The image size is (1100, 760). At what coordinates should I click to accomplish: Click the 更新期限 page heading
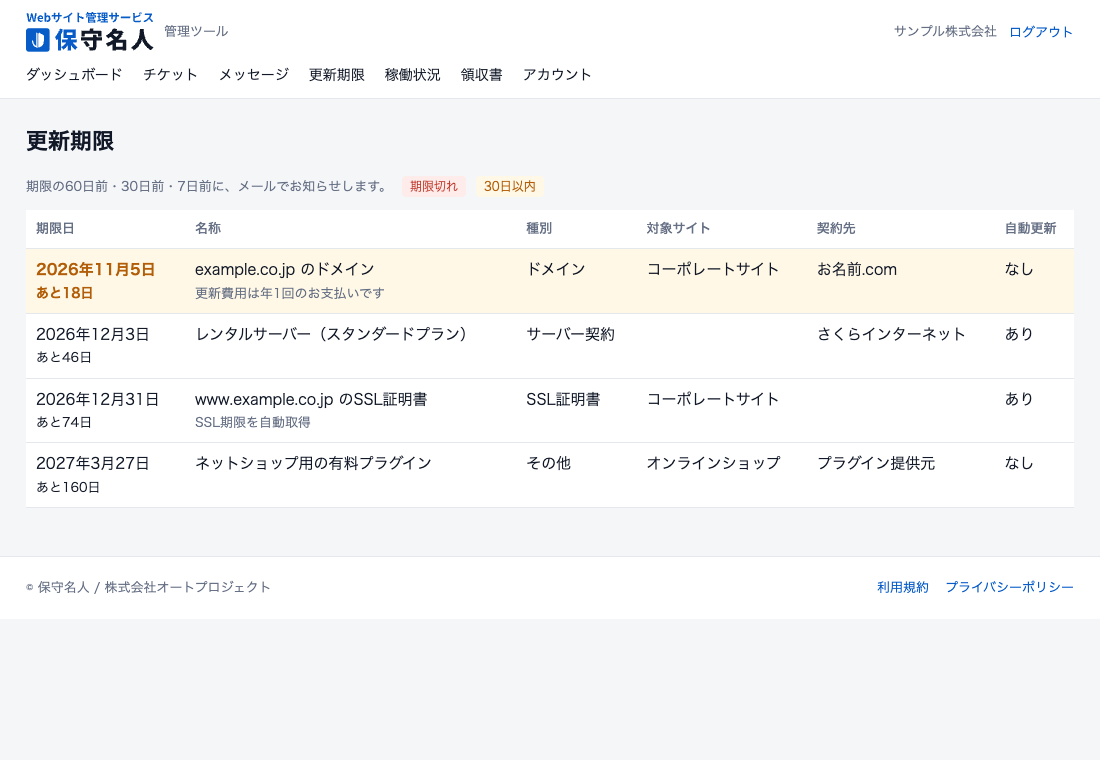pyautogui.click(x=70, y=141)
